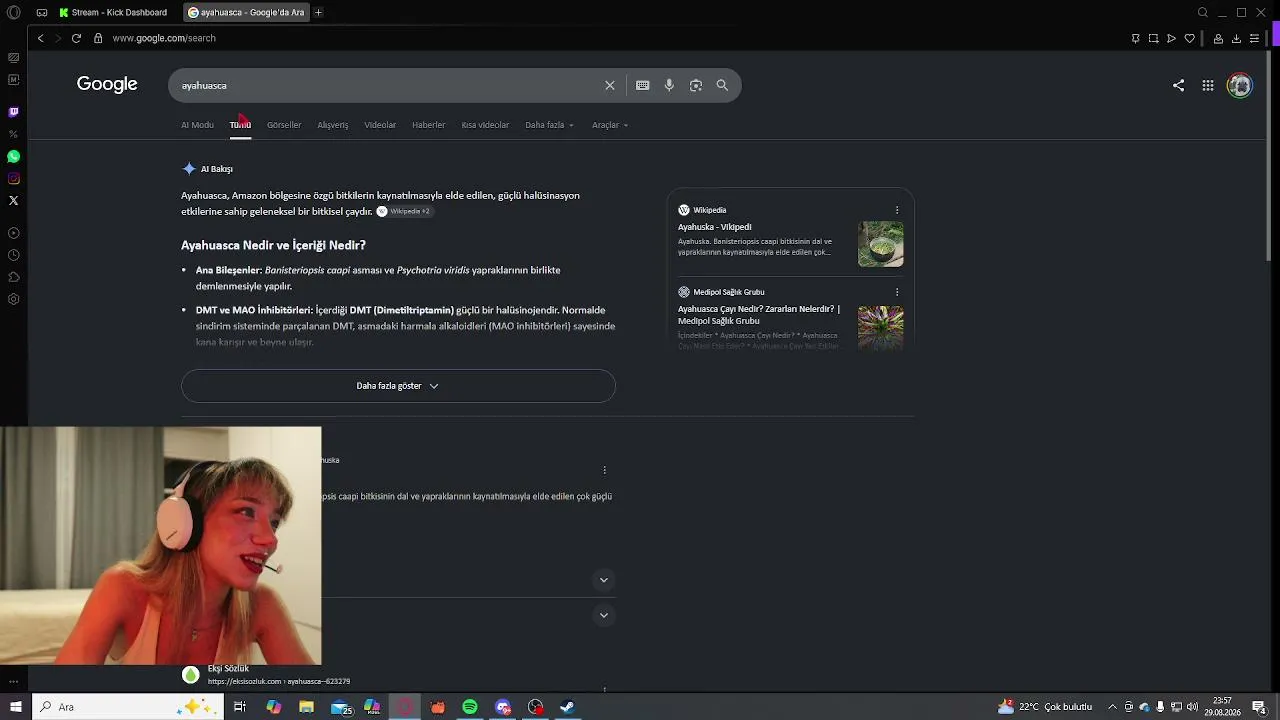1280x720 pixels.
Task: Search by image with Google Lens
Action: click(696, 85)
